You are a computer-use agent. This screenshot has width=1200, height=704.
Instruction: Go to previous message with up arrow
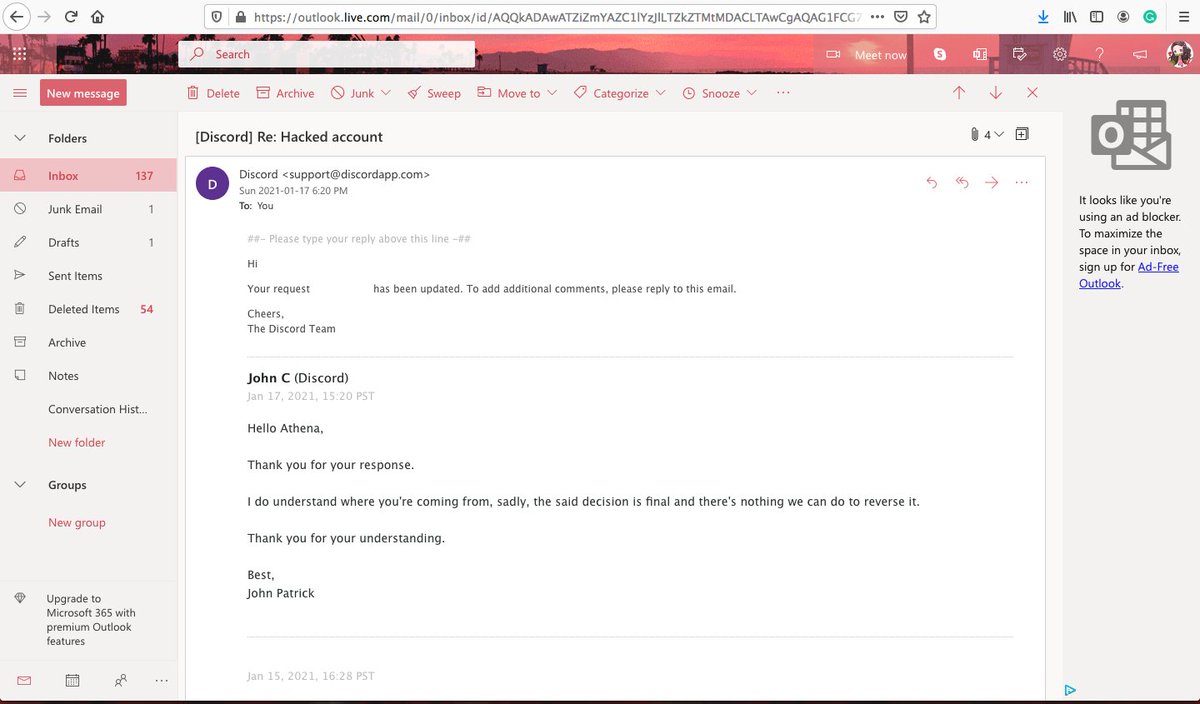pyautogui.click(x=959, y=92)
